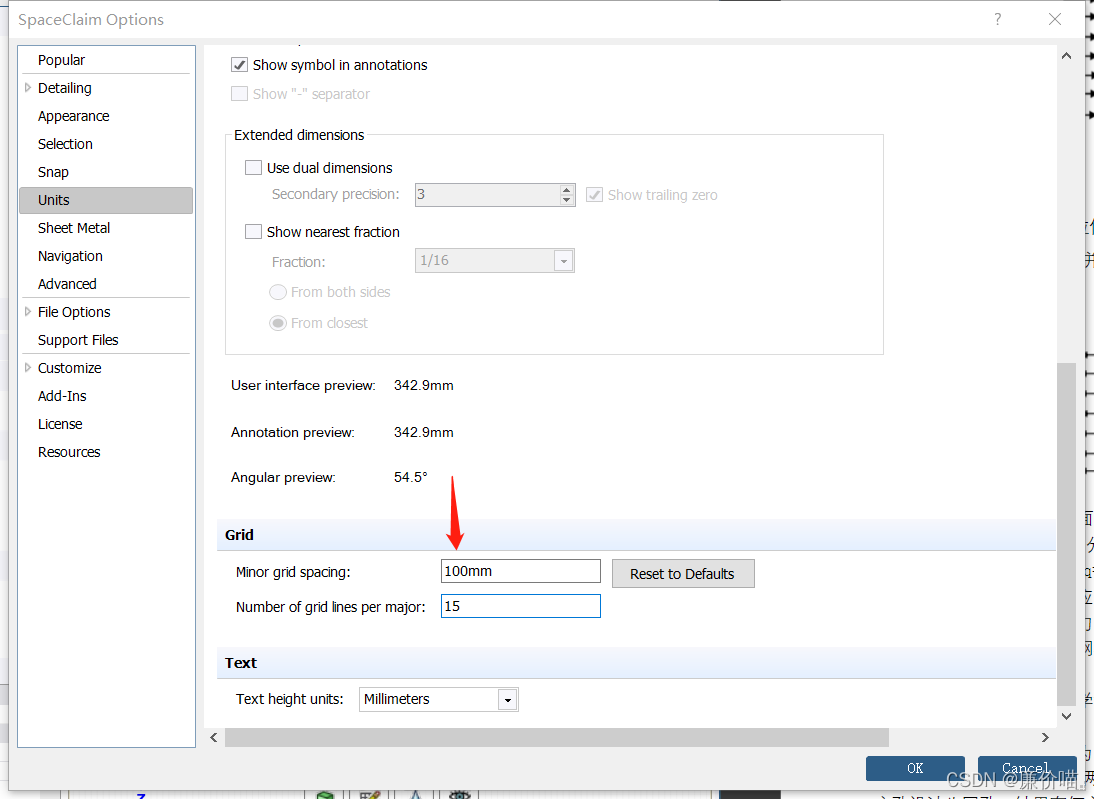
Task: Click the Grid section header
Action: (636, 535)
